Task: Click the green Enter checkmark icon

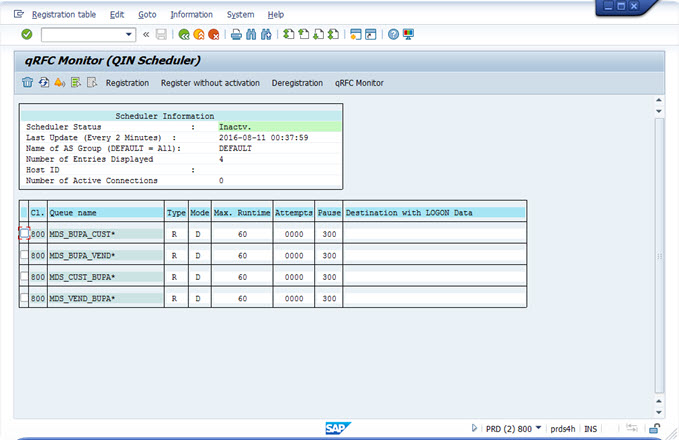Action: (27, 34)
